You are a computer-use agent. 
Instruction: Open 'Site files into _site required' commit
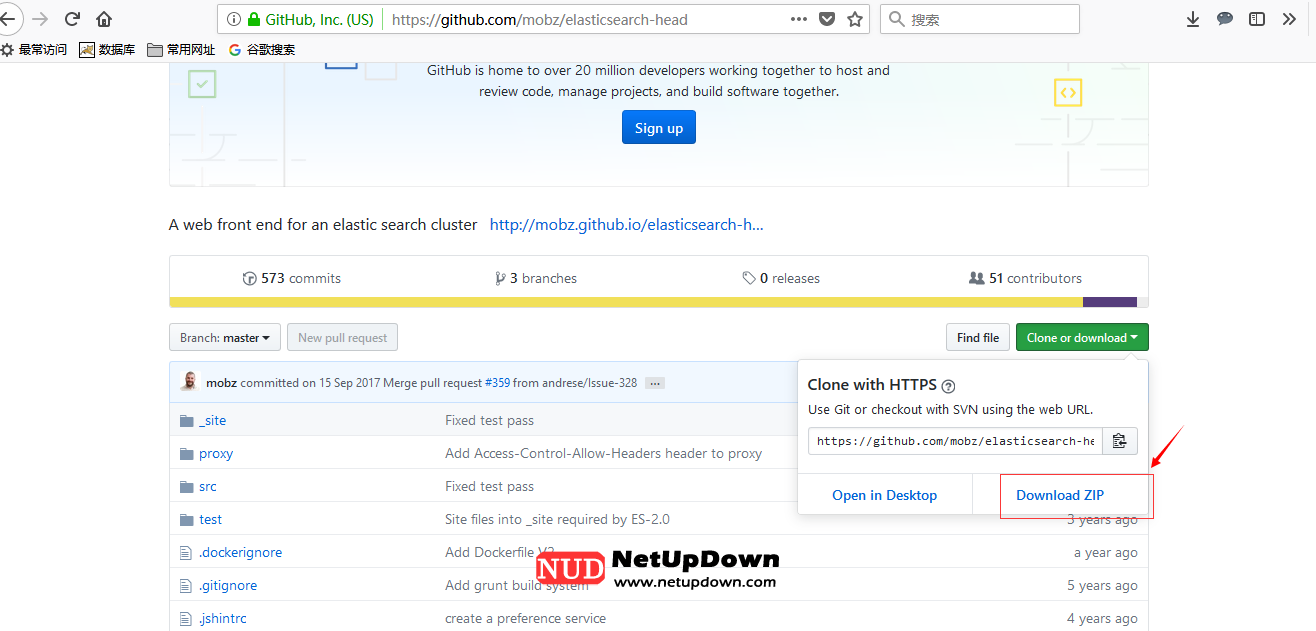coord(557,520)
